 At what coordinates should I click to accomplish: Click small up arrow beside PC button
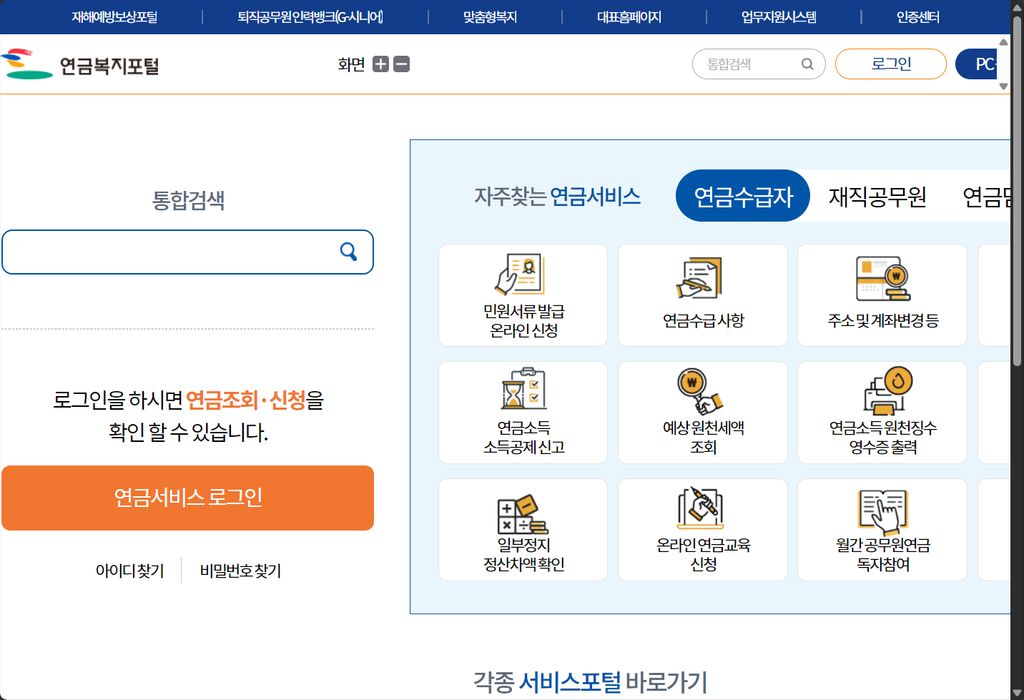1004,42
